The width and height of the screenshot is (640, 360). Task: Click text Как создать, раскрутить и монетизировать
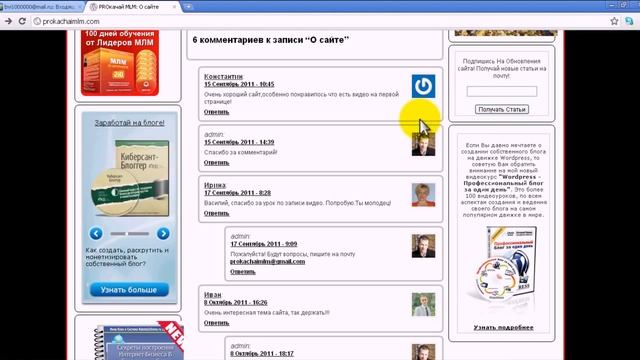coord(127,257)
